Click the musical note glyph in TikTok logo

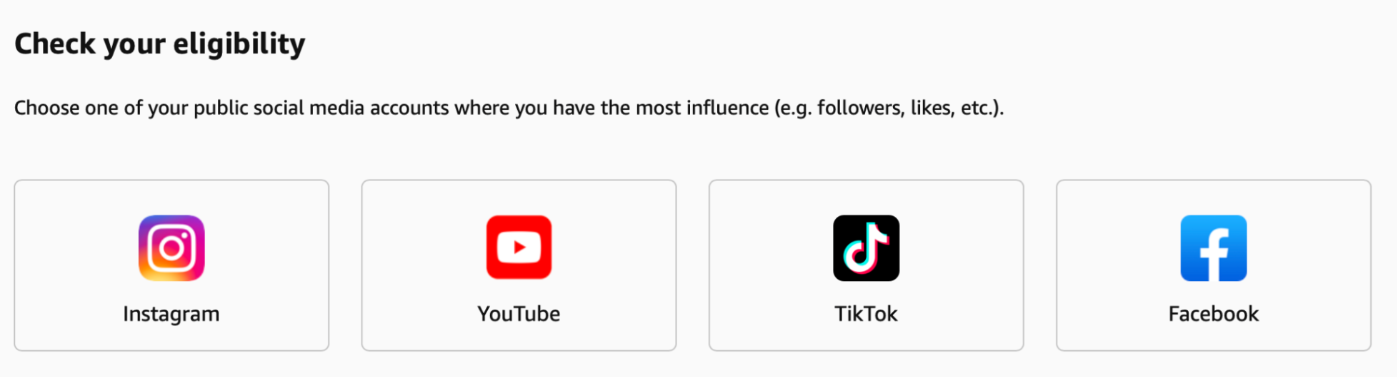coord(866,248)
